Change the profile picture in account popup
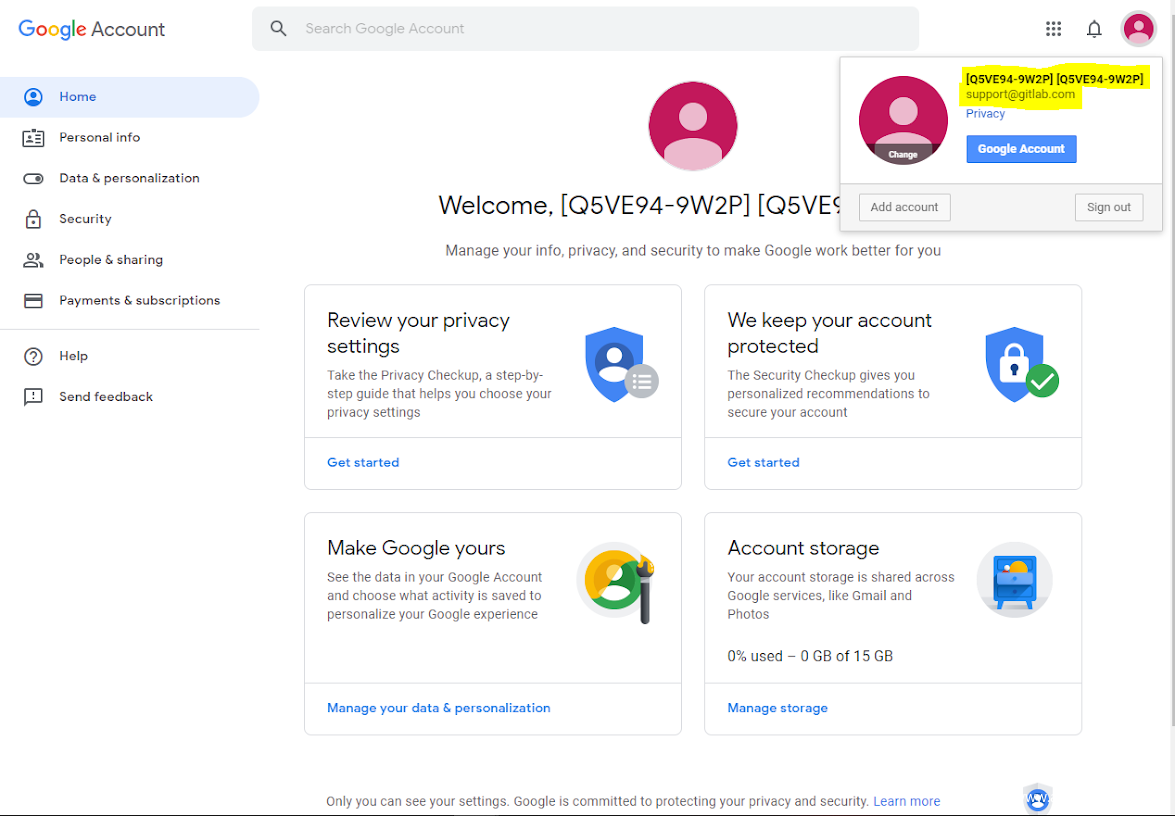The height and width of the screenshot is (816, 1175). (x=903, y=153)
